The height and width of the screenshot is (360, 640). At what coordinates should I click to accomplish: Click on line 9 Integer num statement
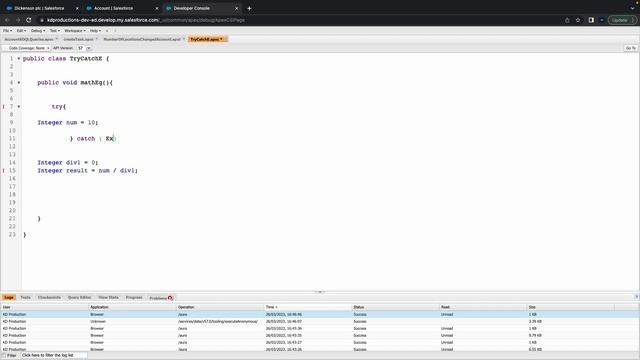tap(68, 122)
